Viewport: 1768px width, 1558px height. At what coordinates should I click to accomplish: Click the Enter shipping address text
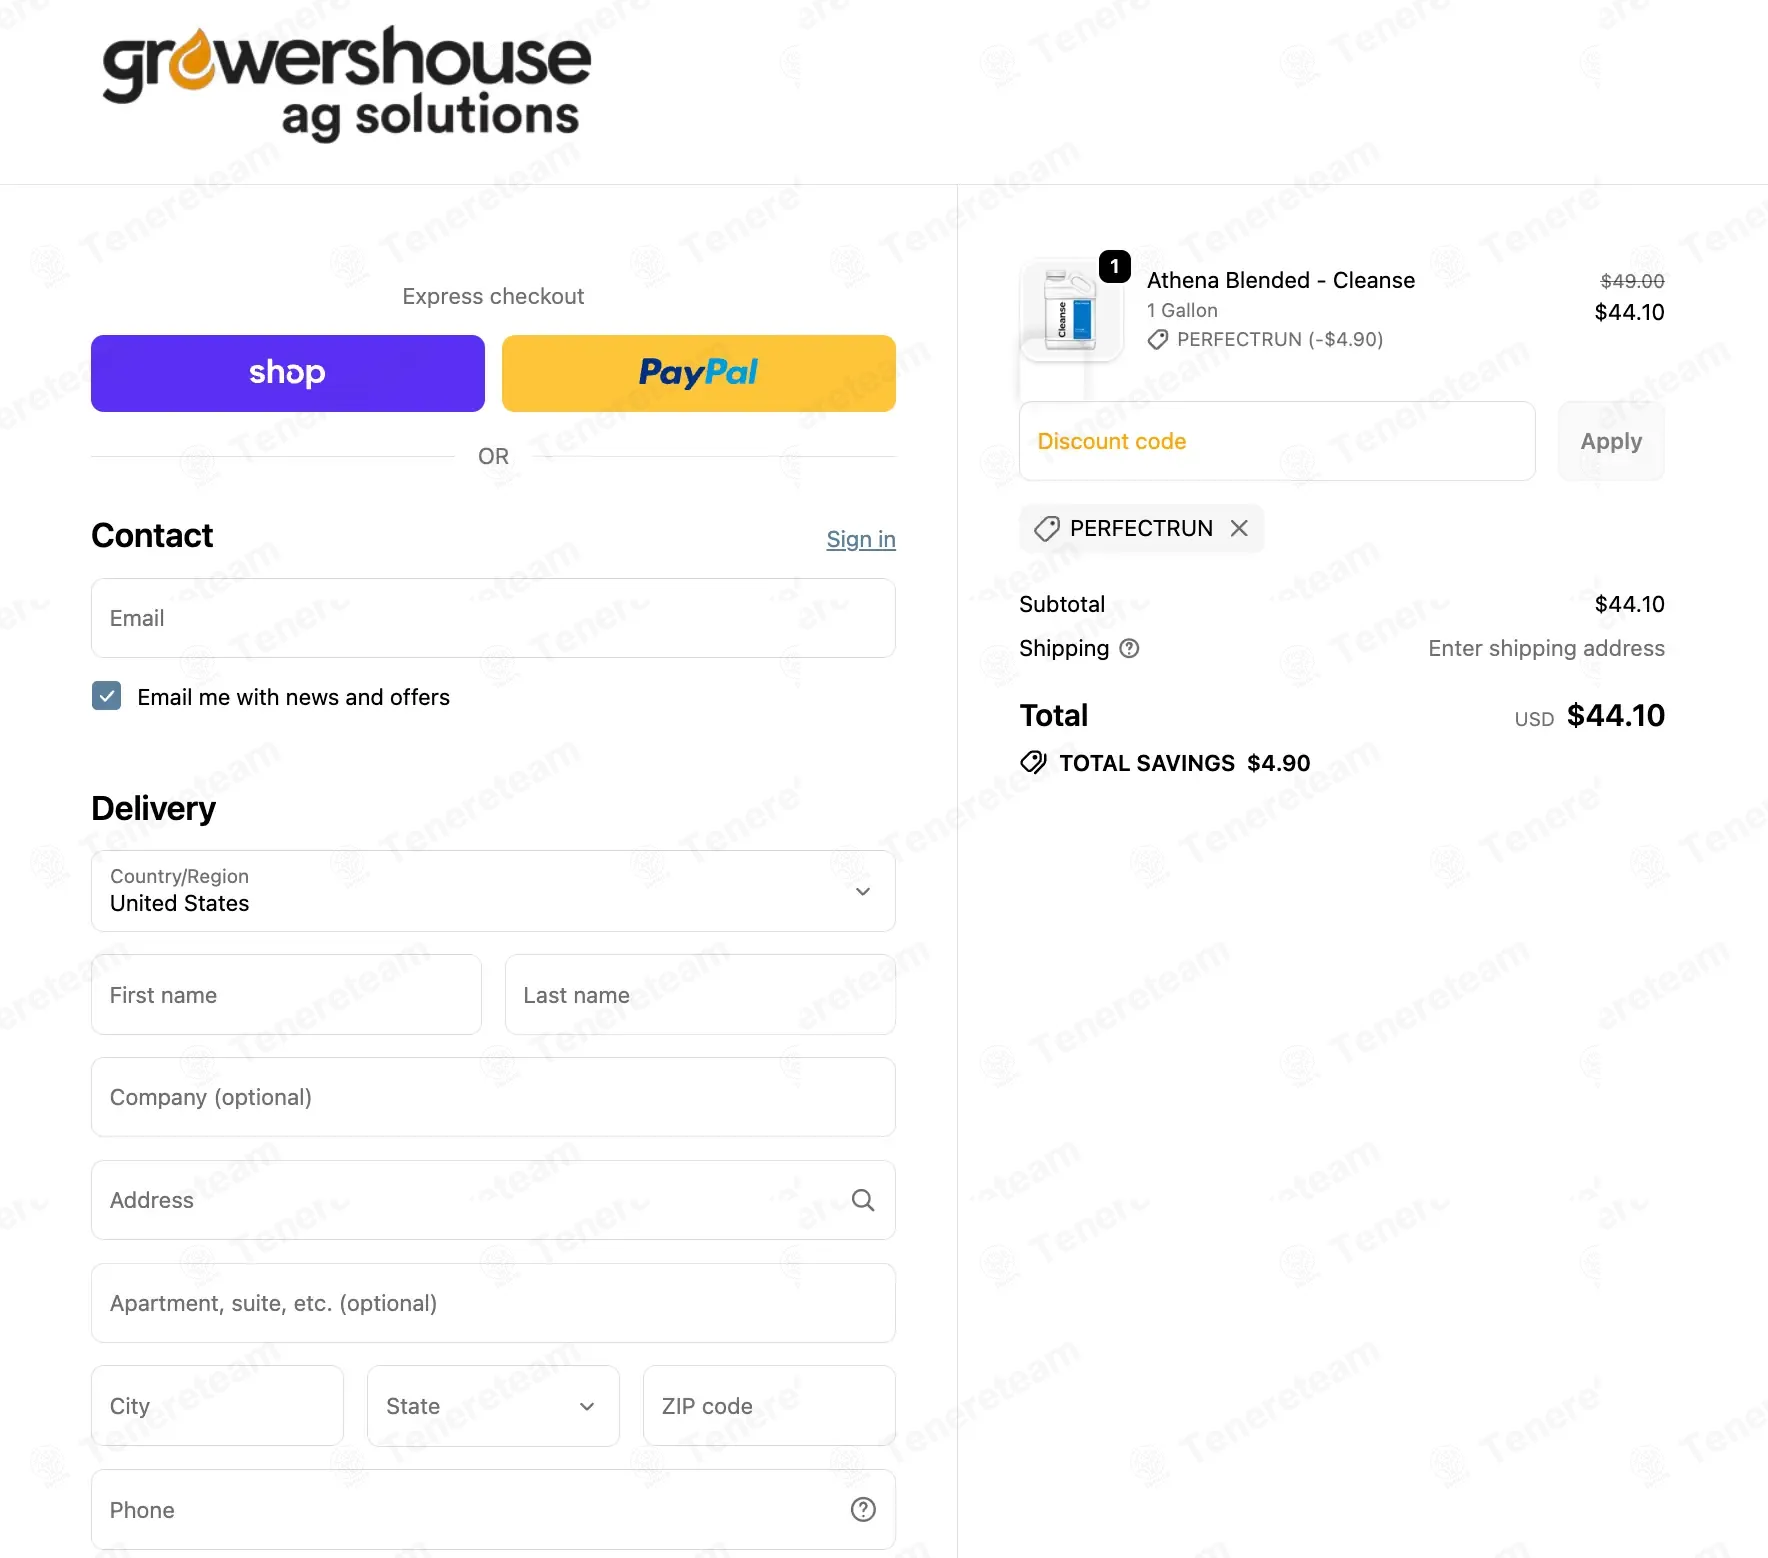click(x=1546, y=648)
